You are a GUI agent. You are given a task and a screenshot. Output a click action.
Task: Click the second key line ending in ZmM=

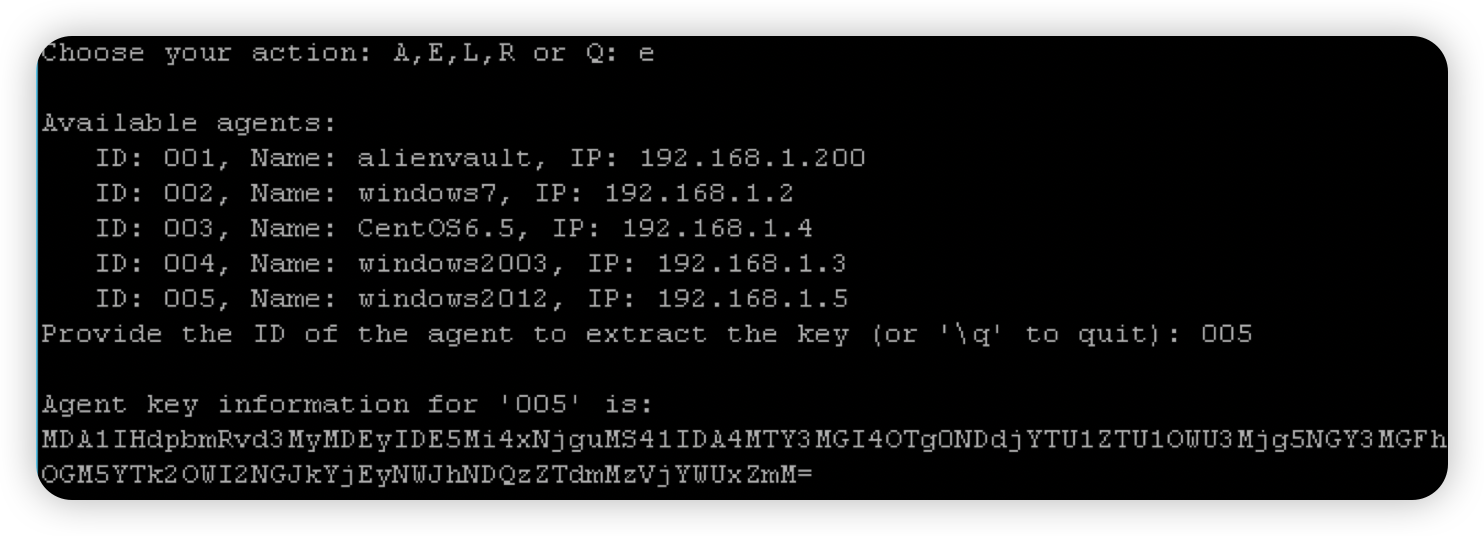(427, 475)
